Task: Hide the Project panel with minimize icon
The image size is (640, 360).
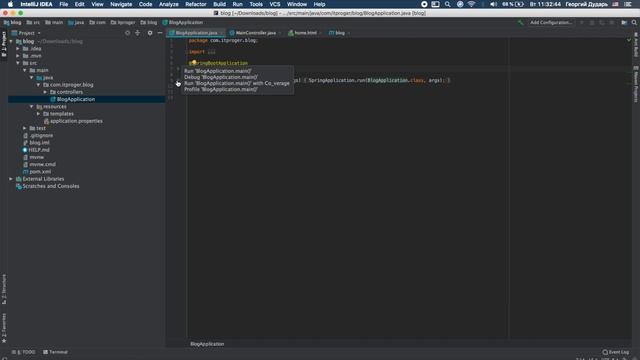Action: 160,33
